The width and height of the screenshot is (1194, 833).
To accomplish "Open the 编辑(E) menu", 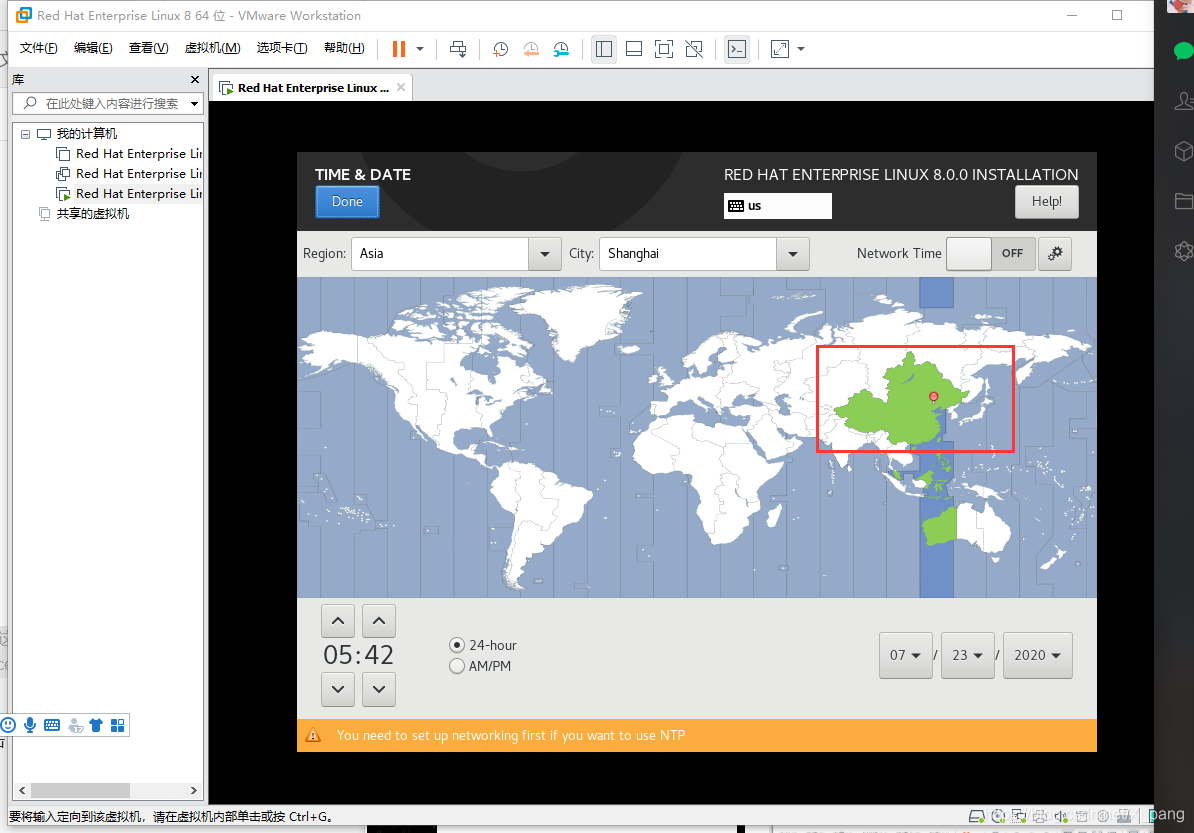I will point(93,48).
